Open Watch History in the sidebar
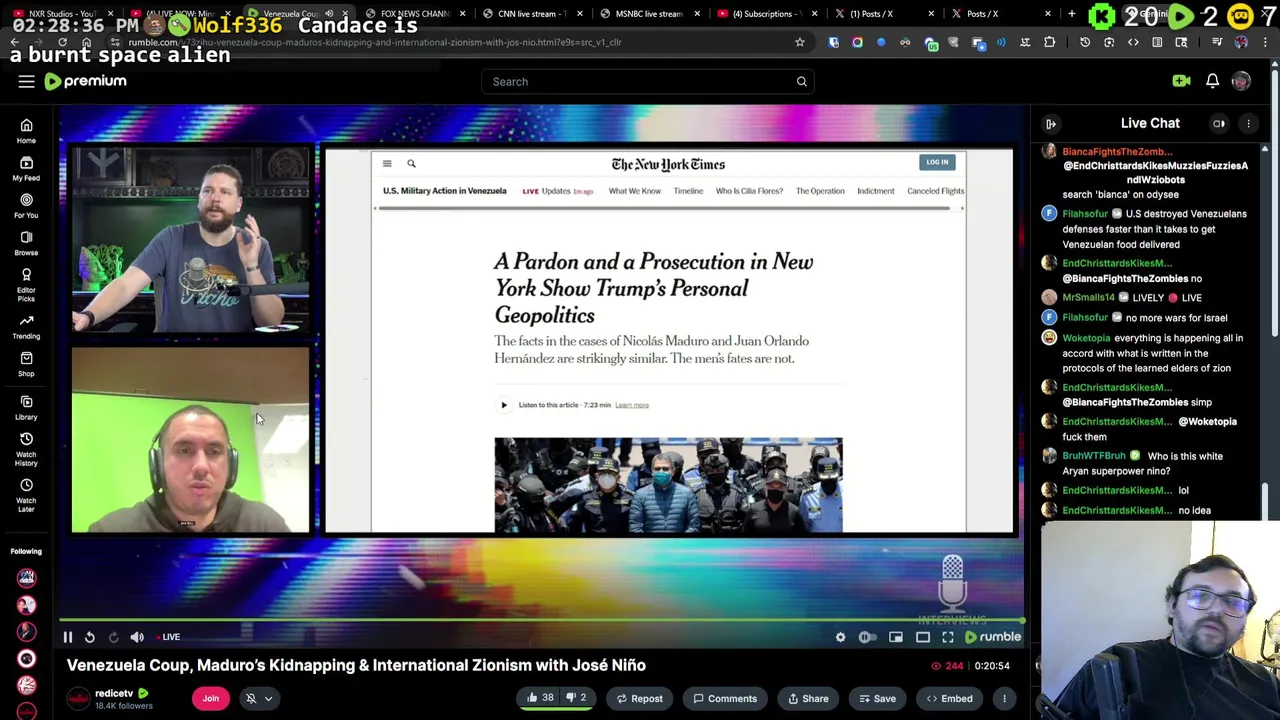 [x=26, y=450]
